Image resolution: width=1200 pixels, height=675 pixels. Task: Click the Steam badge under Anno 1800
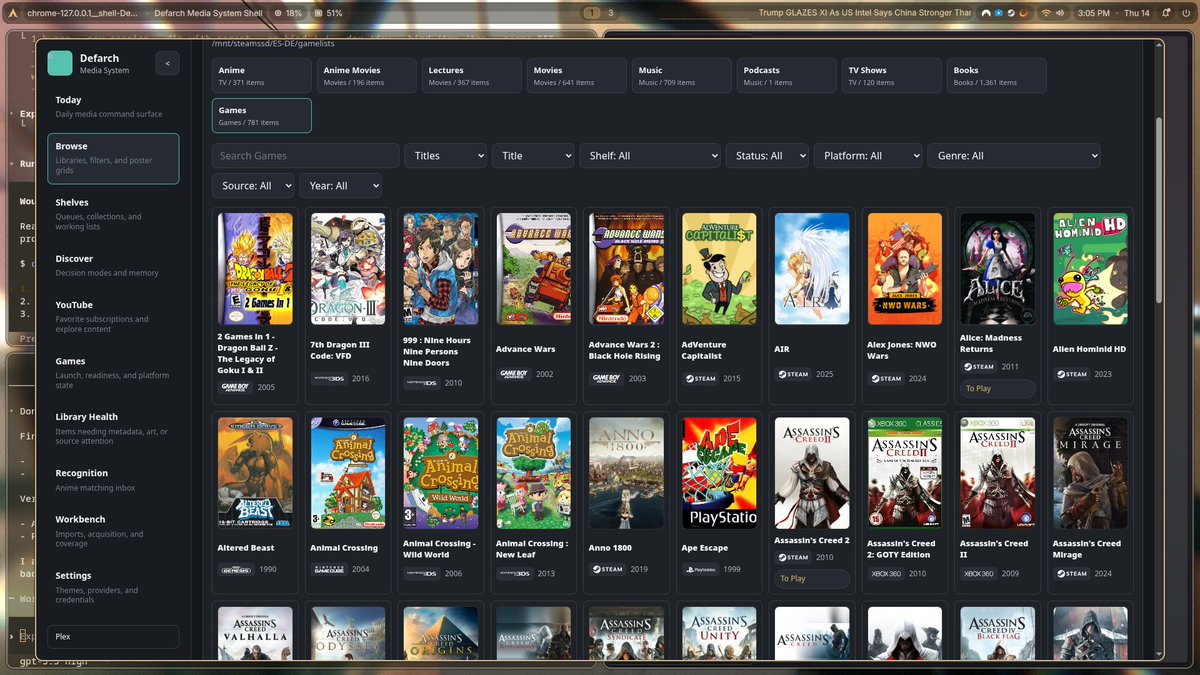click(x=607, y=569)
